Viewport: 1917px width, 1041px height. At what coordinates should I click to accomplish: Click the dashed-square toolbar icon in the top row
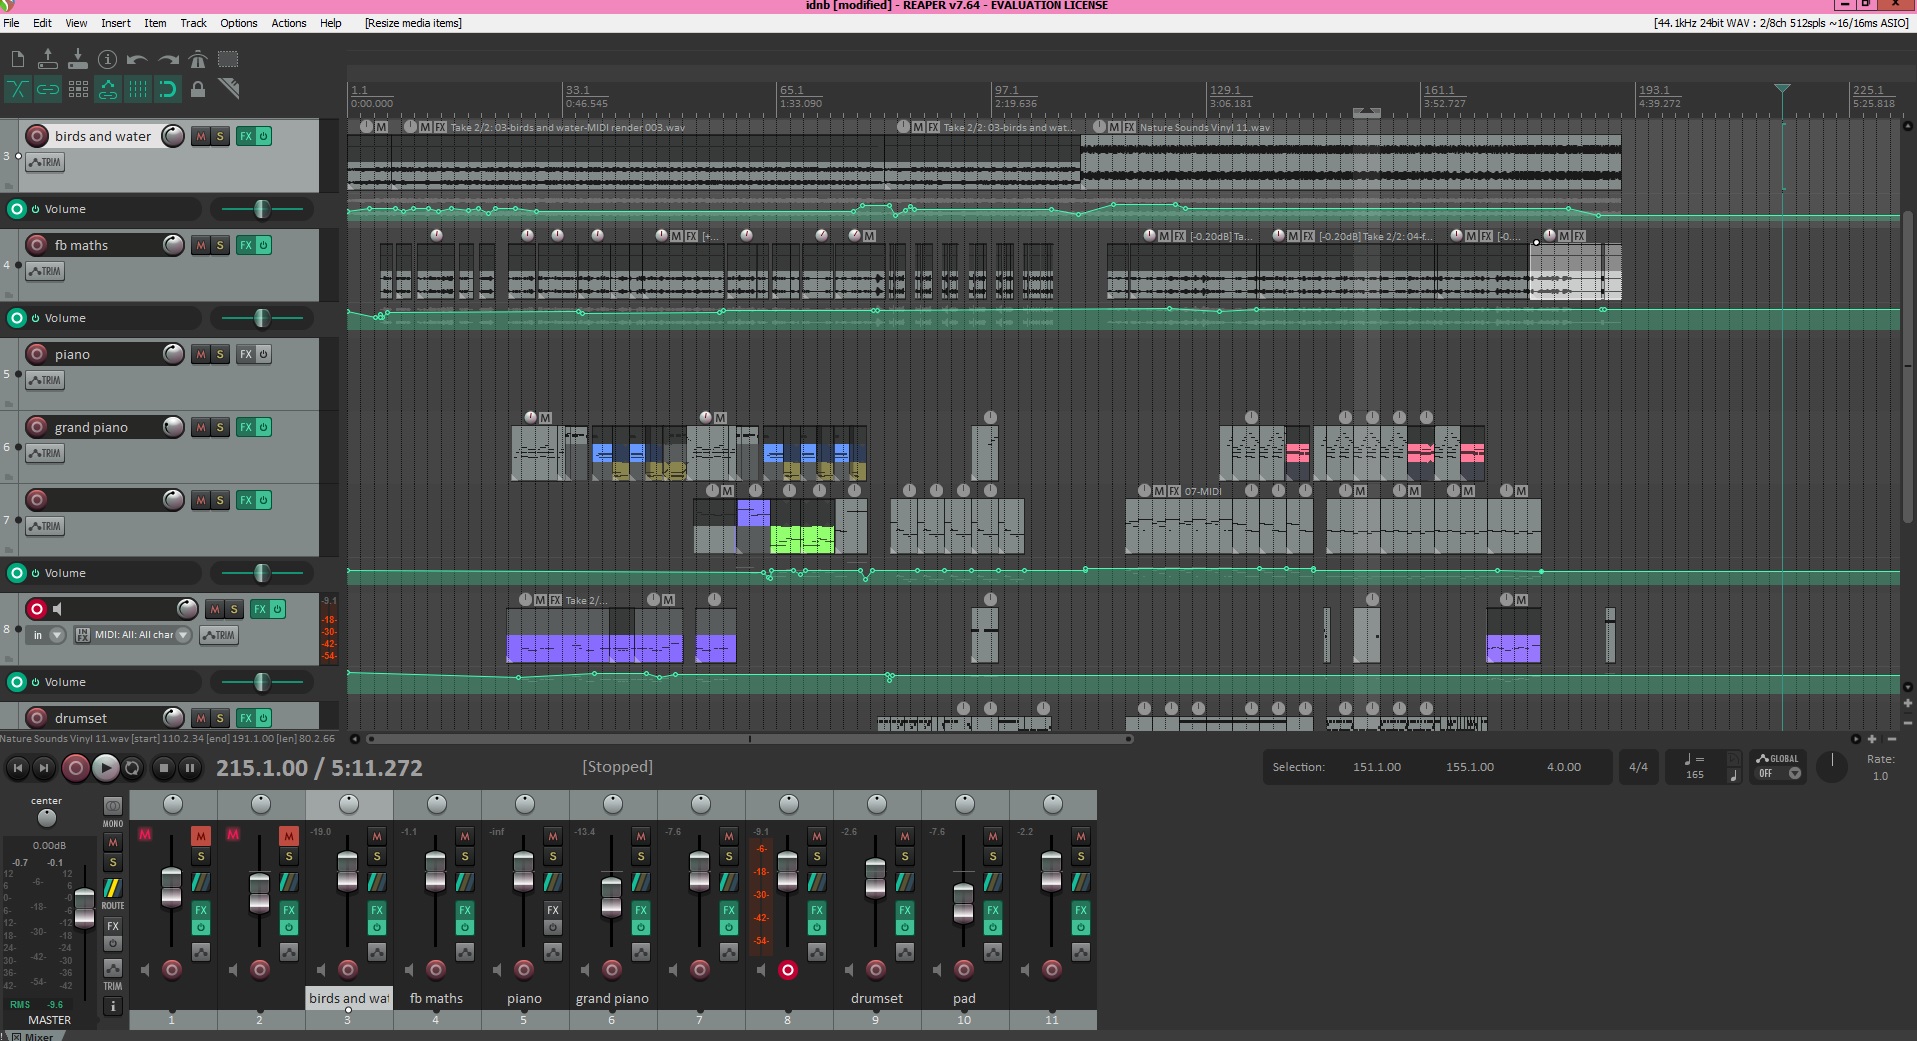(229, 59)
